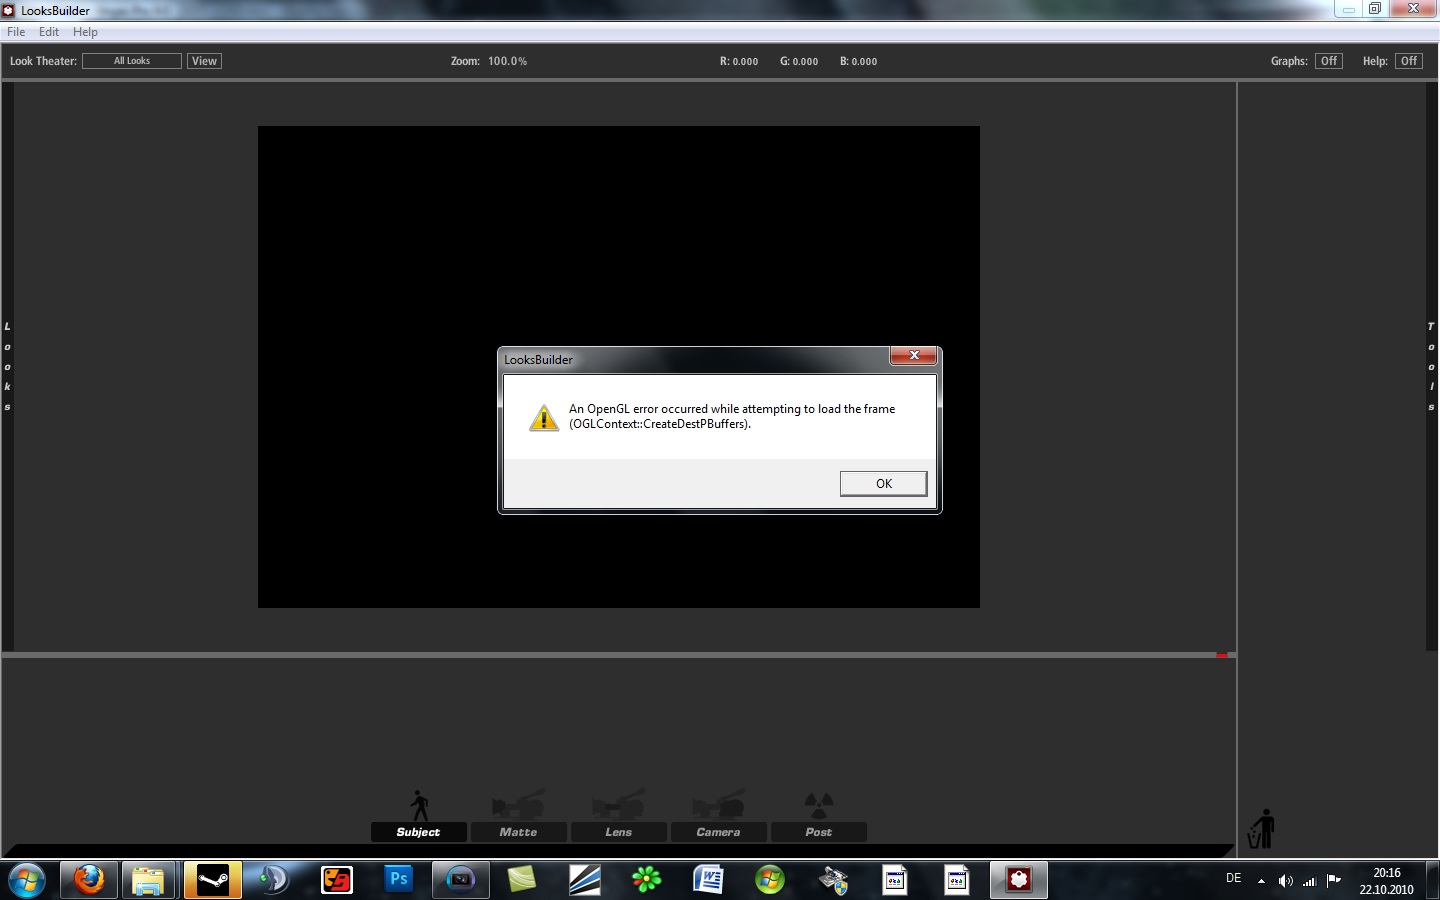Click the volume speaker tray icon
Image resolution: width=1440 pixels, height=900 pixels.
[x=1285, y=881]
